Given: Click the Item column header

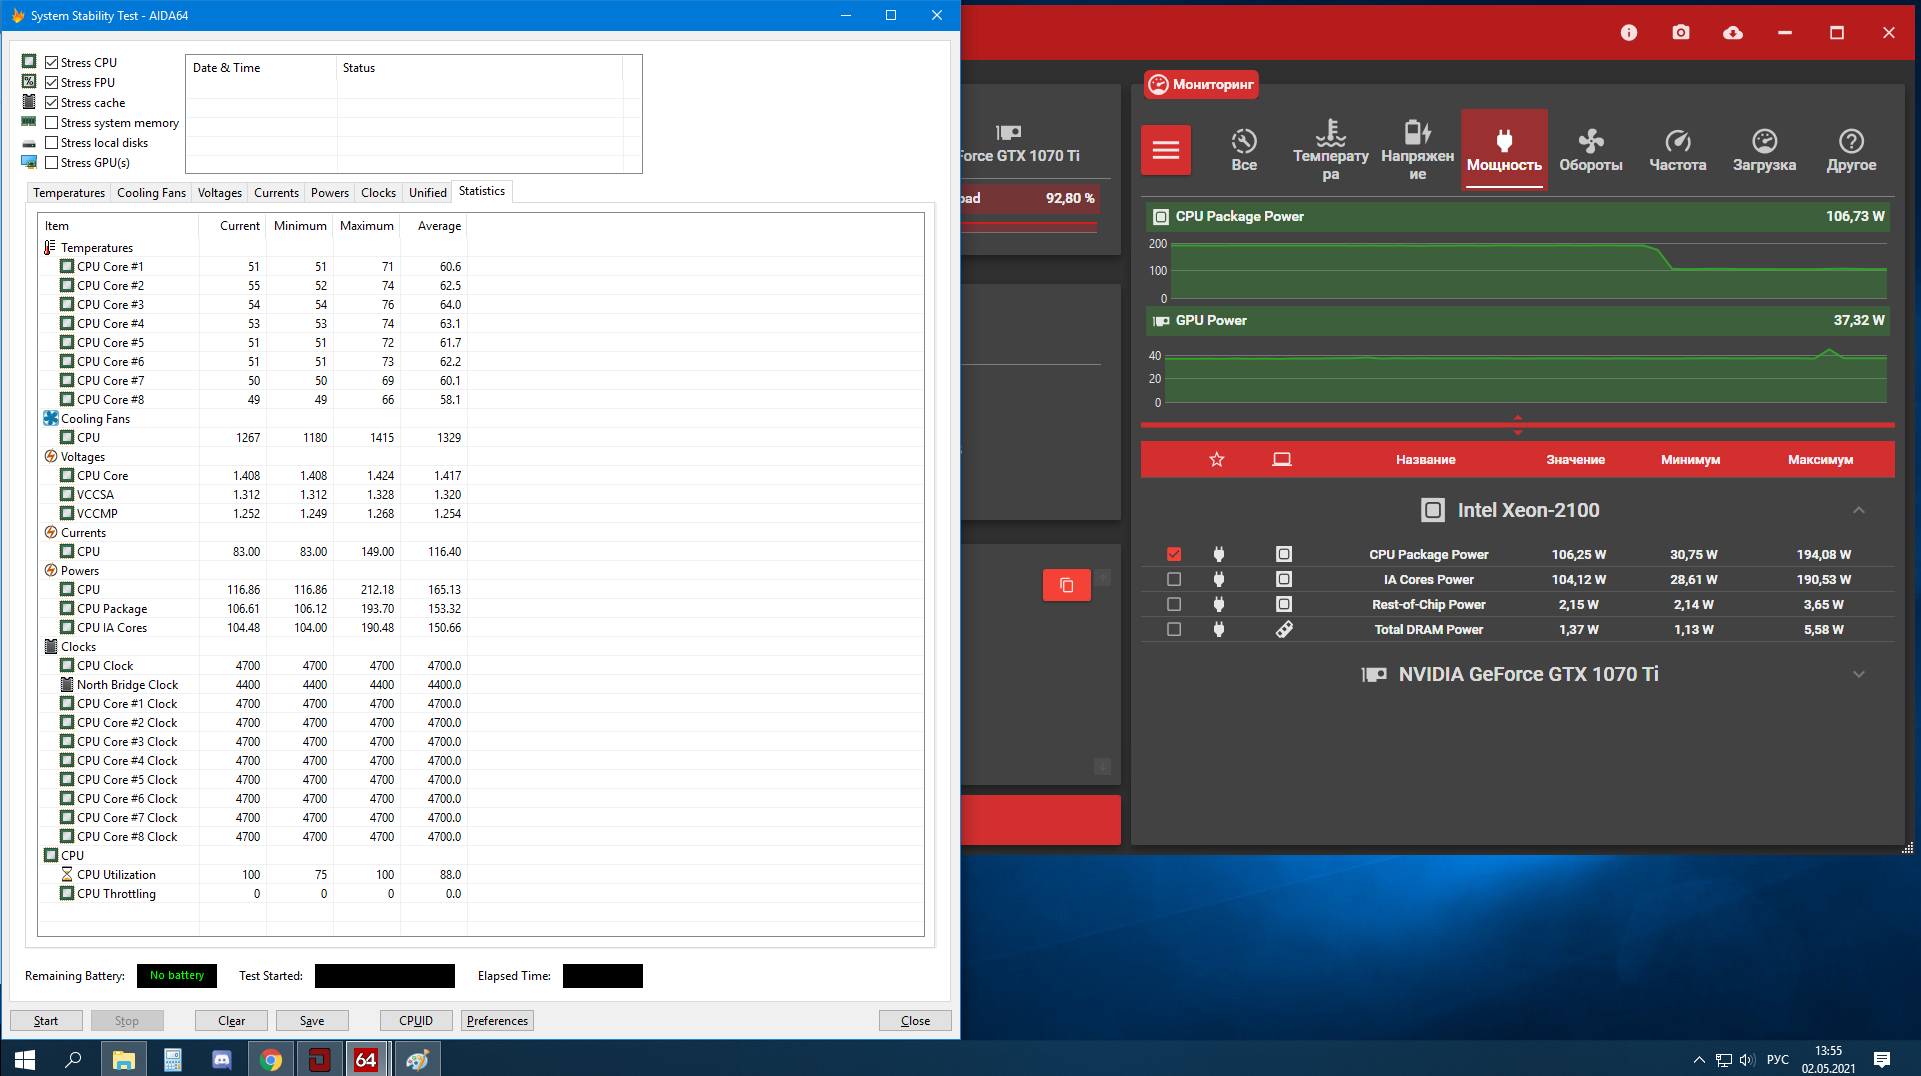Looking at the screenshot, I should point(118,226).
